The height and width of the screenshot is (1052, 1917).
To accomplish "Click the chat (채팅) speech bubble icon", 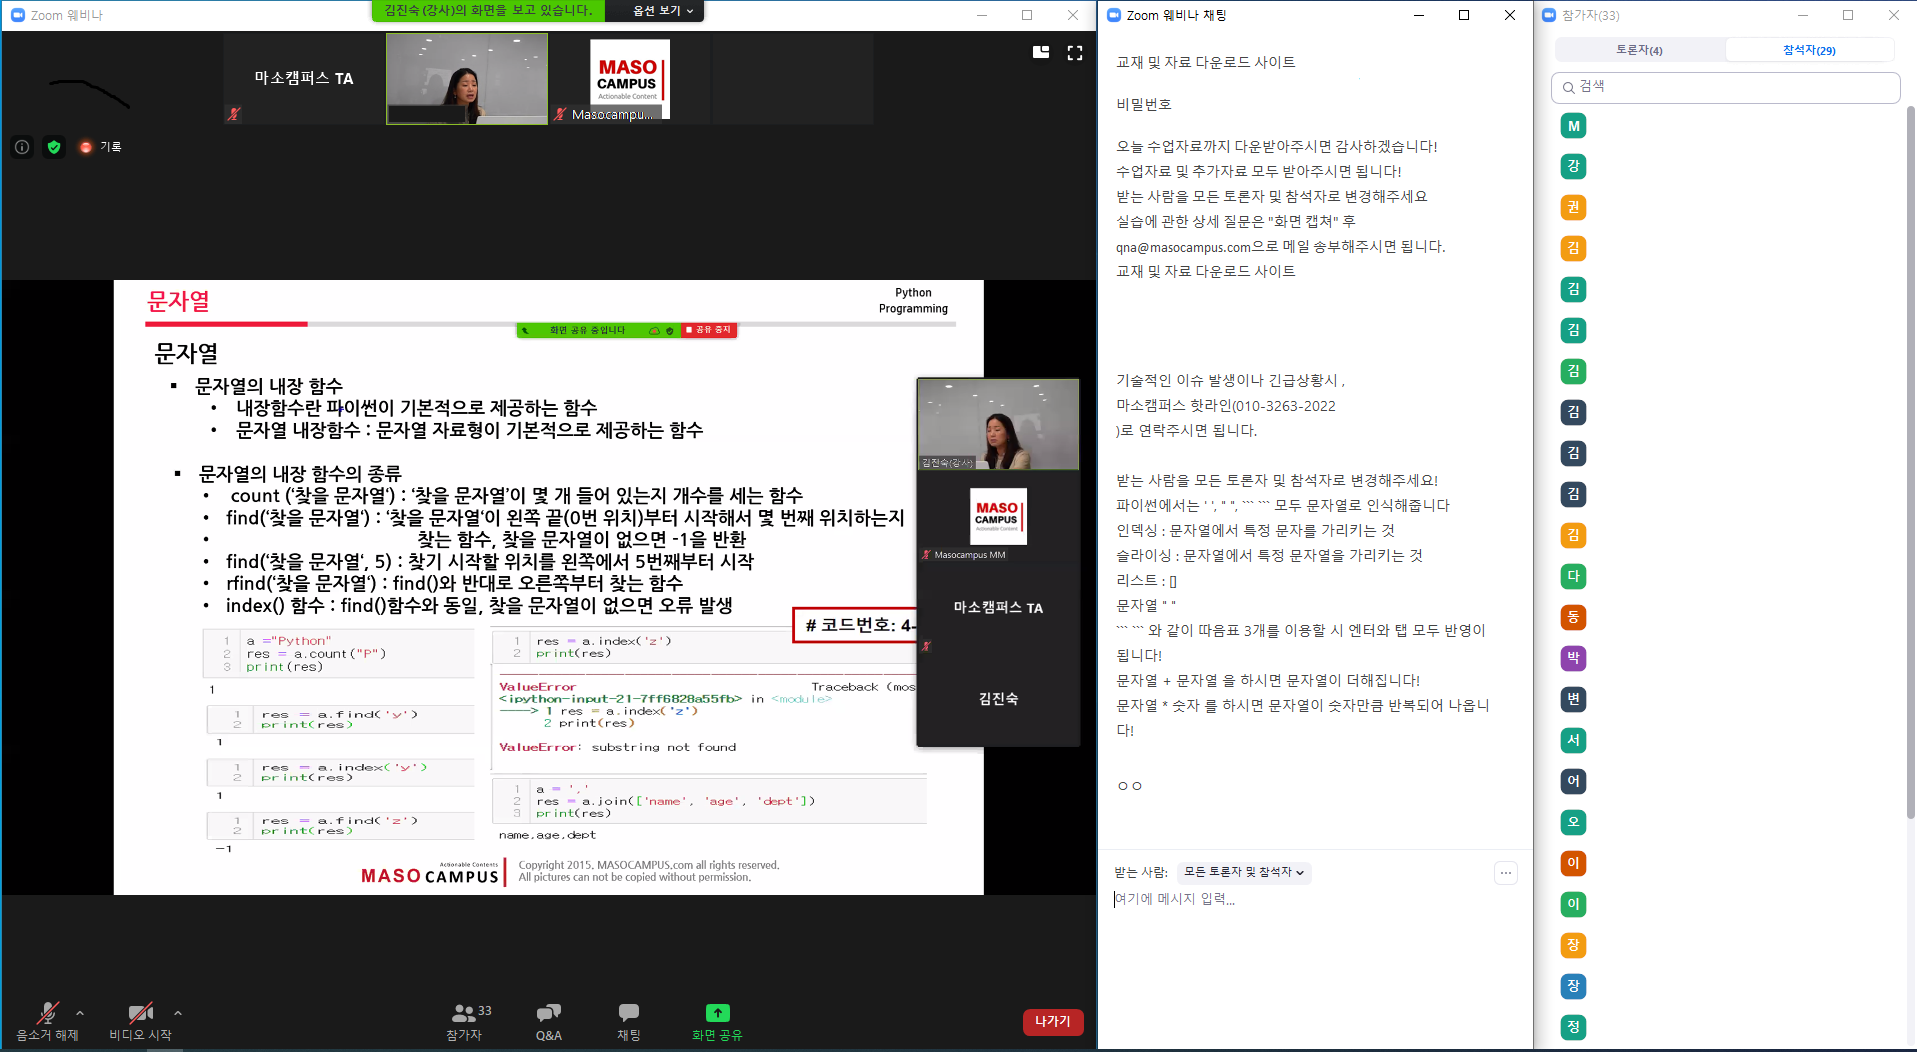I will 628,1013.
